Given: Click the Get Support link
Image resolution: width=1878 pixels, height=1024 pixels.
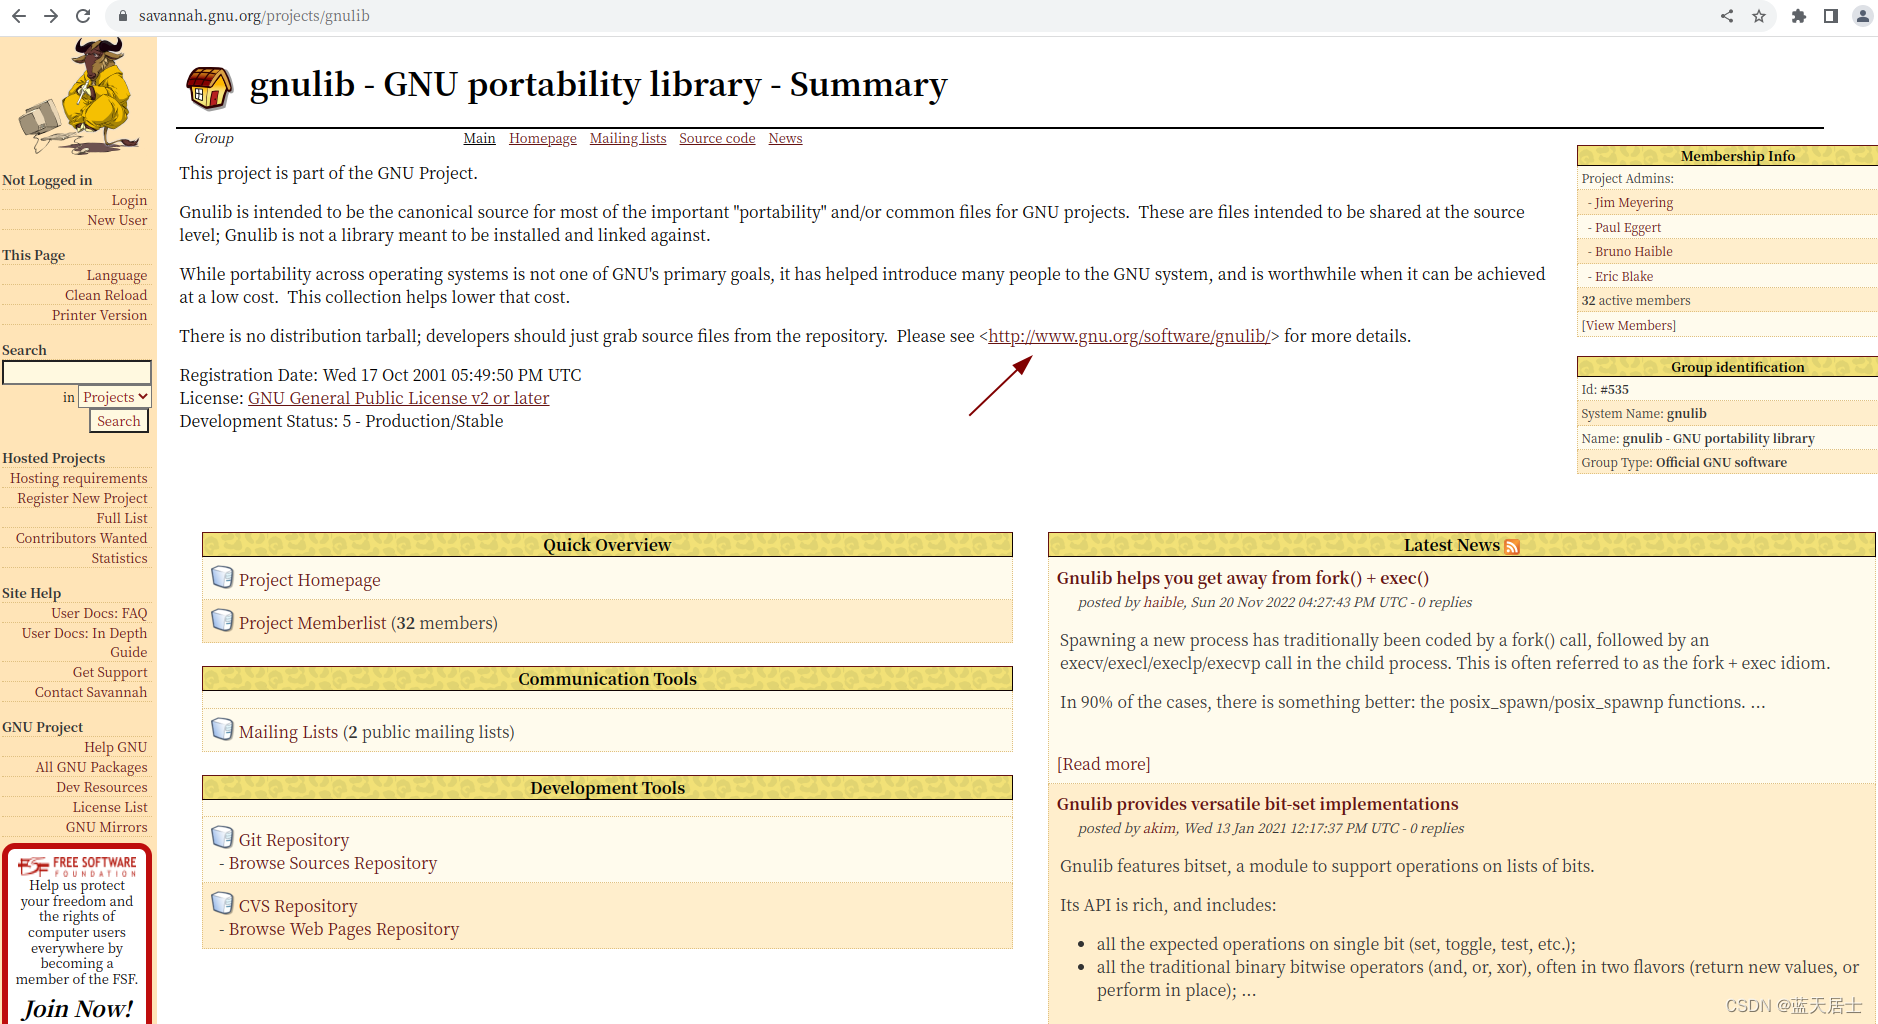Looking at the screenshot, I should pos(110,672).
